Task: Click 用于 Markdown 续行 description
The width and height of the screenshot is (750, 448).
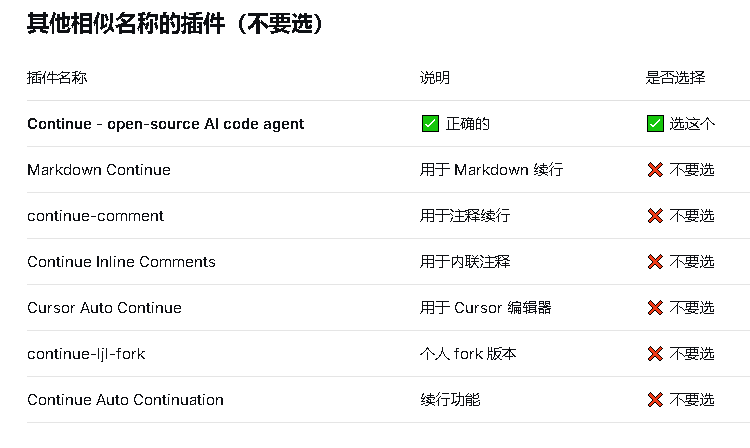Action: point(491,170)
